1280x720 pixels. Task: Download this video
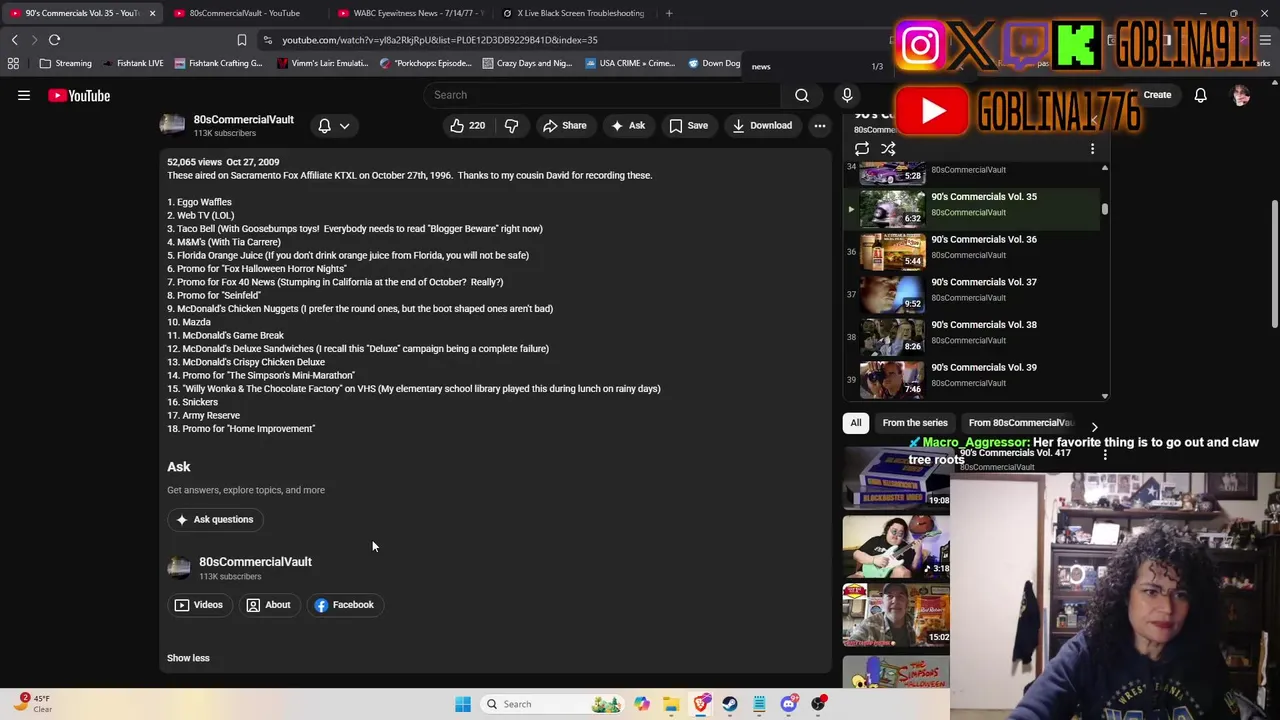[762, 125]
